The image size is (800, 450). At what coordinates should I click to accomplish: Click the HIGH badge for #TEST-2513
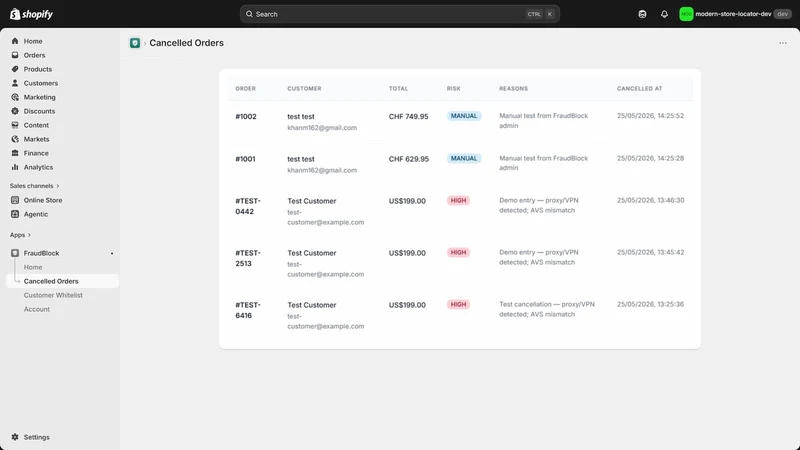pyautogui.click(x=458, y=253)
